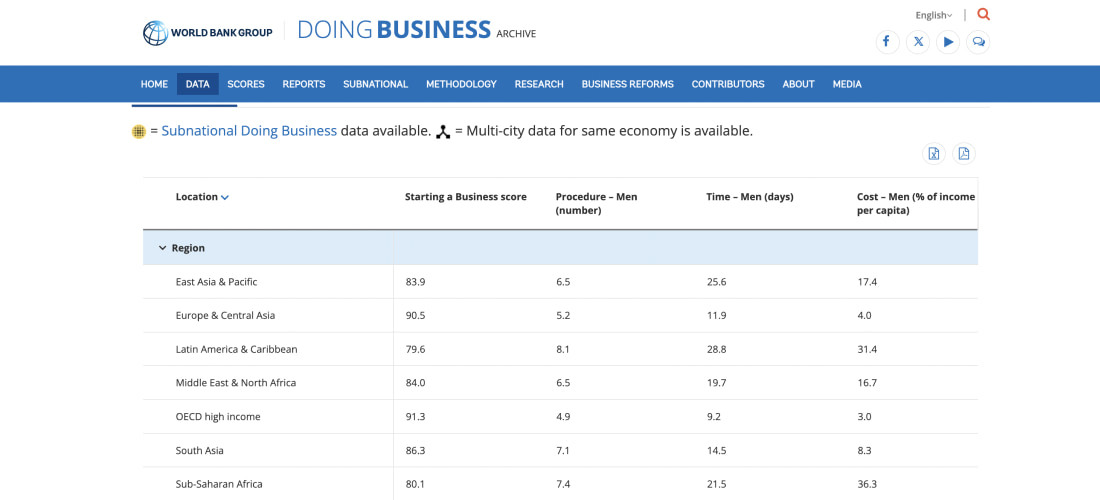The width and height of the screenshot is (1100, 500).
Task: Collapse the Region group chevron
Action: pos(163,248)
